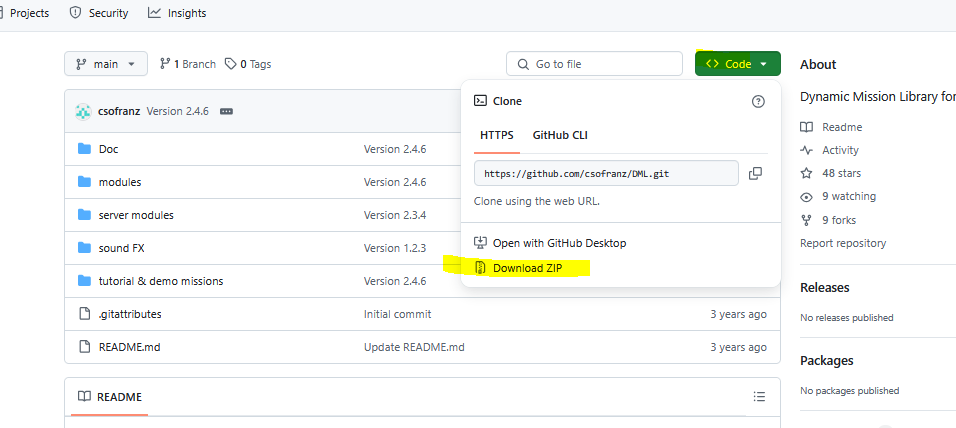This screenshot has width=956, height=428.
Task: Click the sound FX folder icon
Action: (84, 248)
